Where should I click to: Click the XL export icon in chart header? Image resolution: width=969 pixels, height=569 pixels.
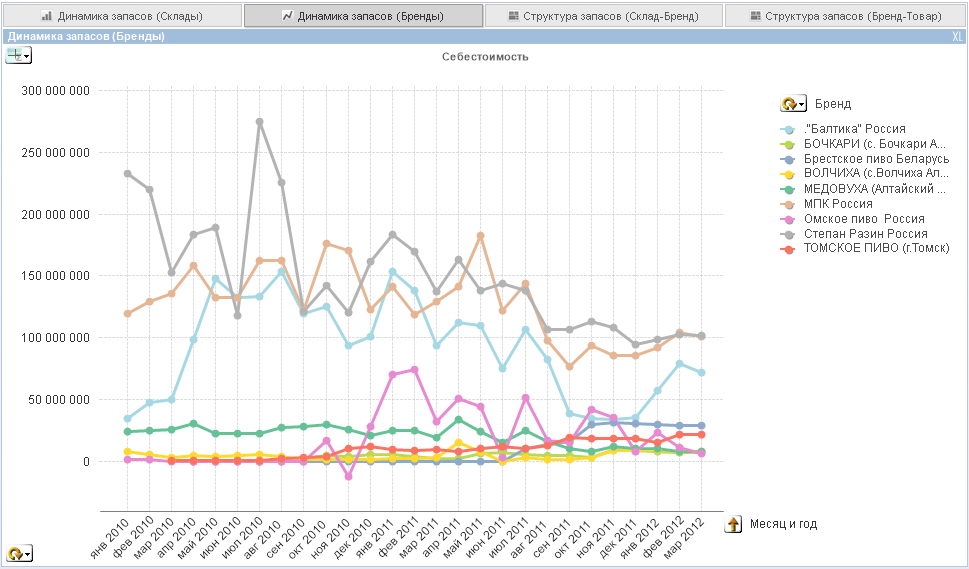click(x=957, y=36)
